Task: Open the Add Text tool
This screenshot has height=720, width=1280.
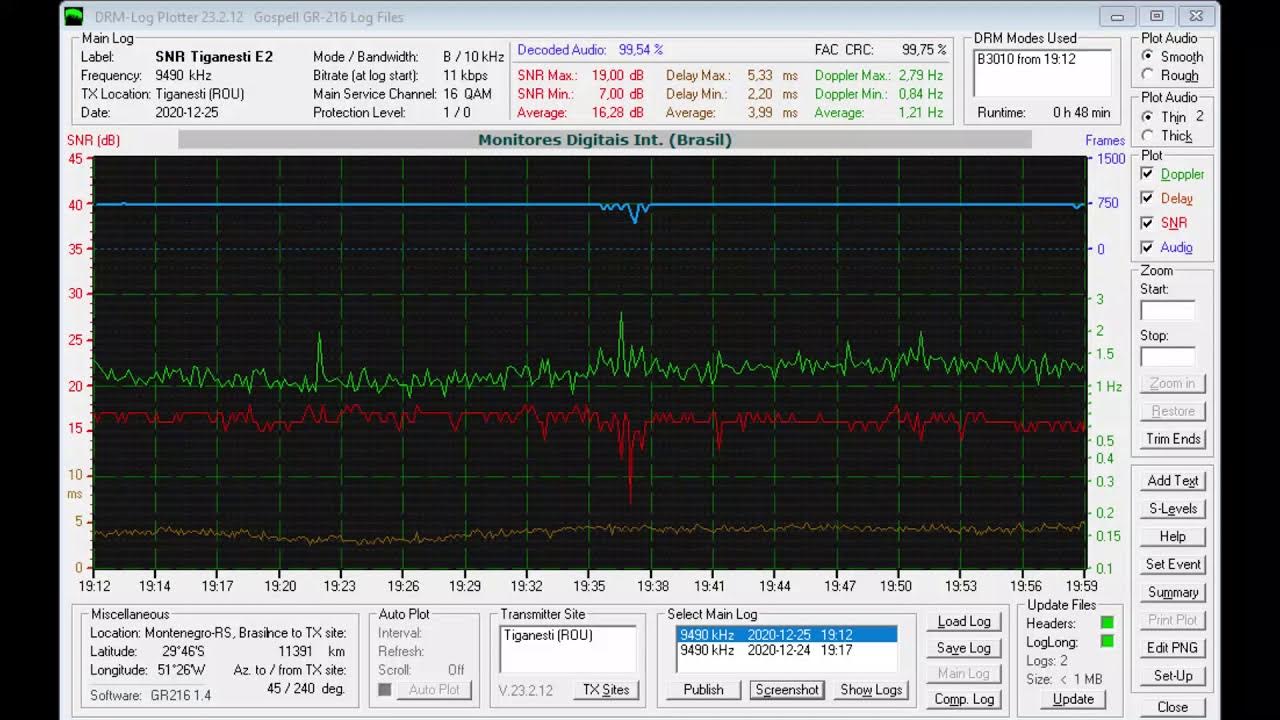Action: pyautogui.click(x=1173, y=481)
